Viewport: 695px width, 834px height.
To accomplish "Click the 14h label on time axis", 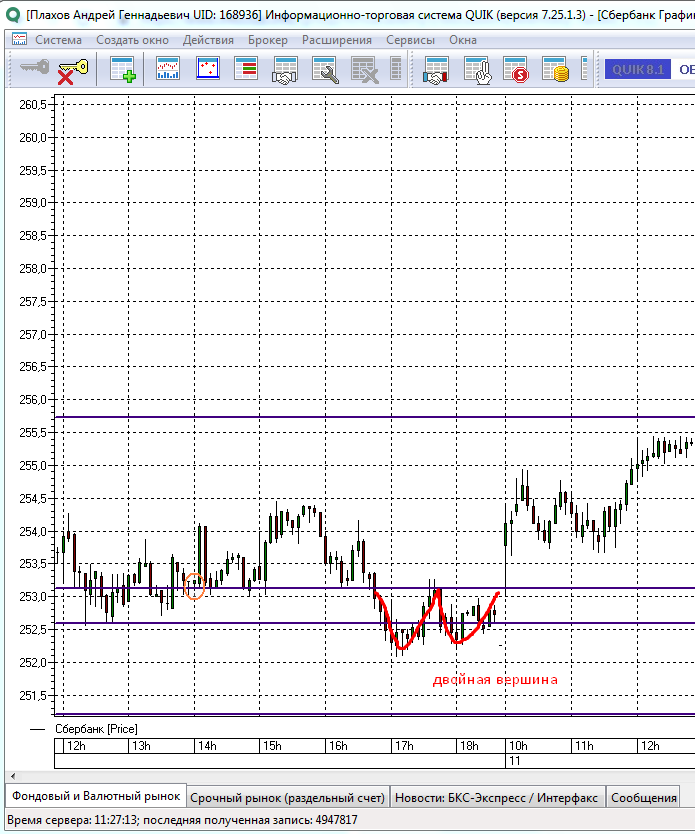I will click(207, 746).
